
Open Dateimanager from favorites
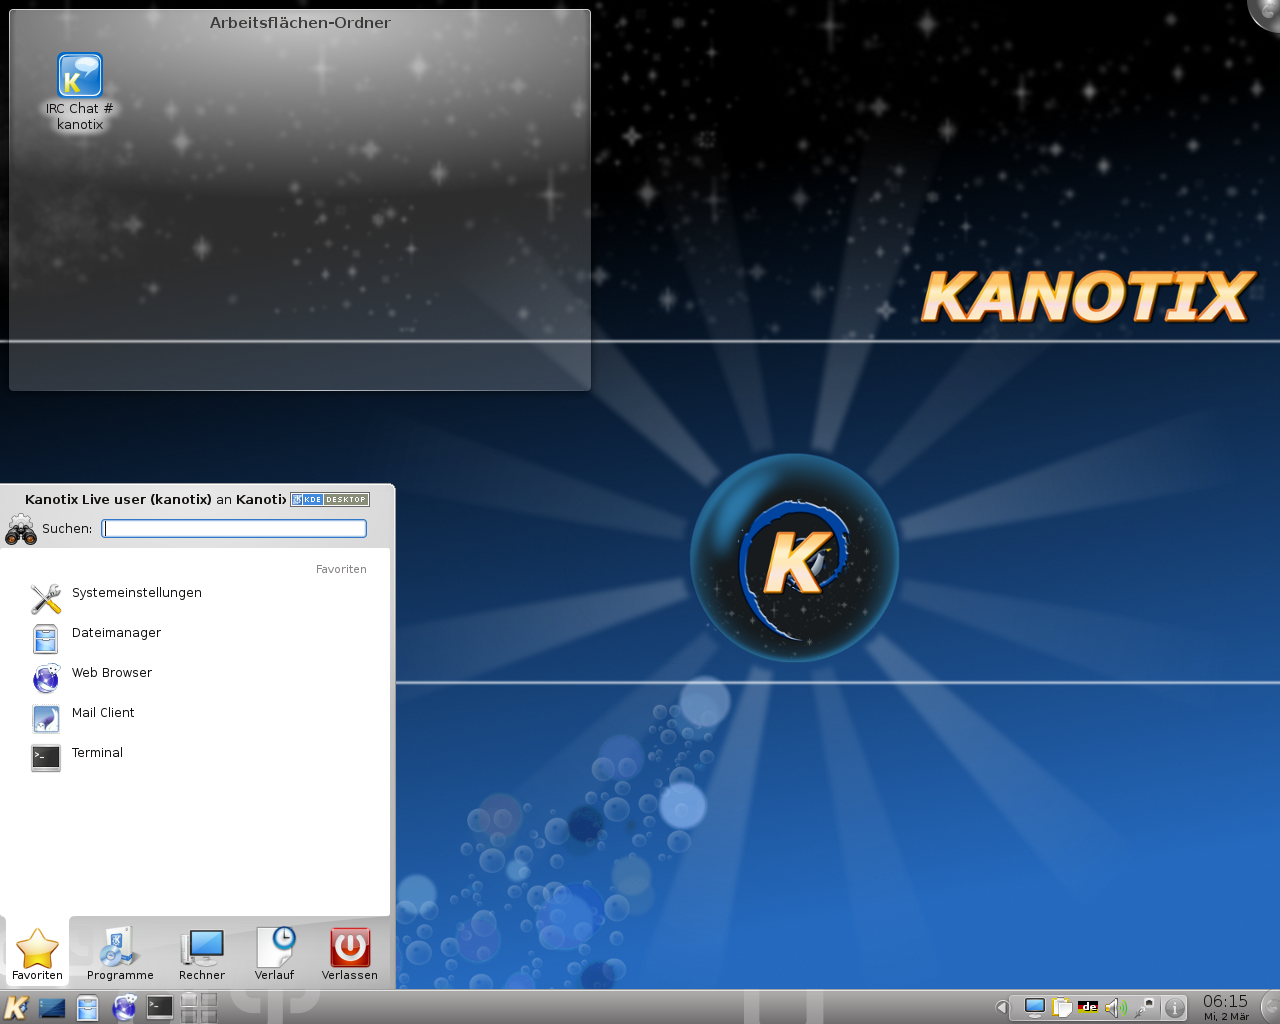pyautogui.click(x=195, y=638)
